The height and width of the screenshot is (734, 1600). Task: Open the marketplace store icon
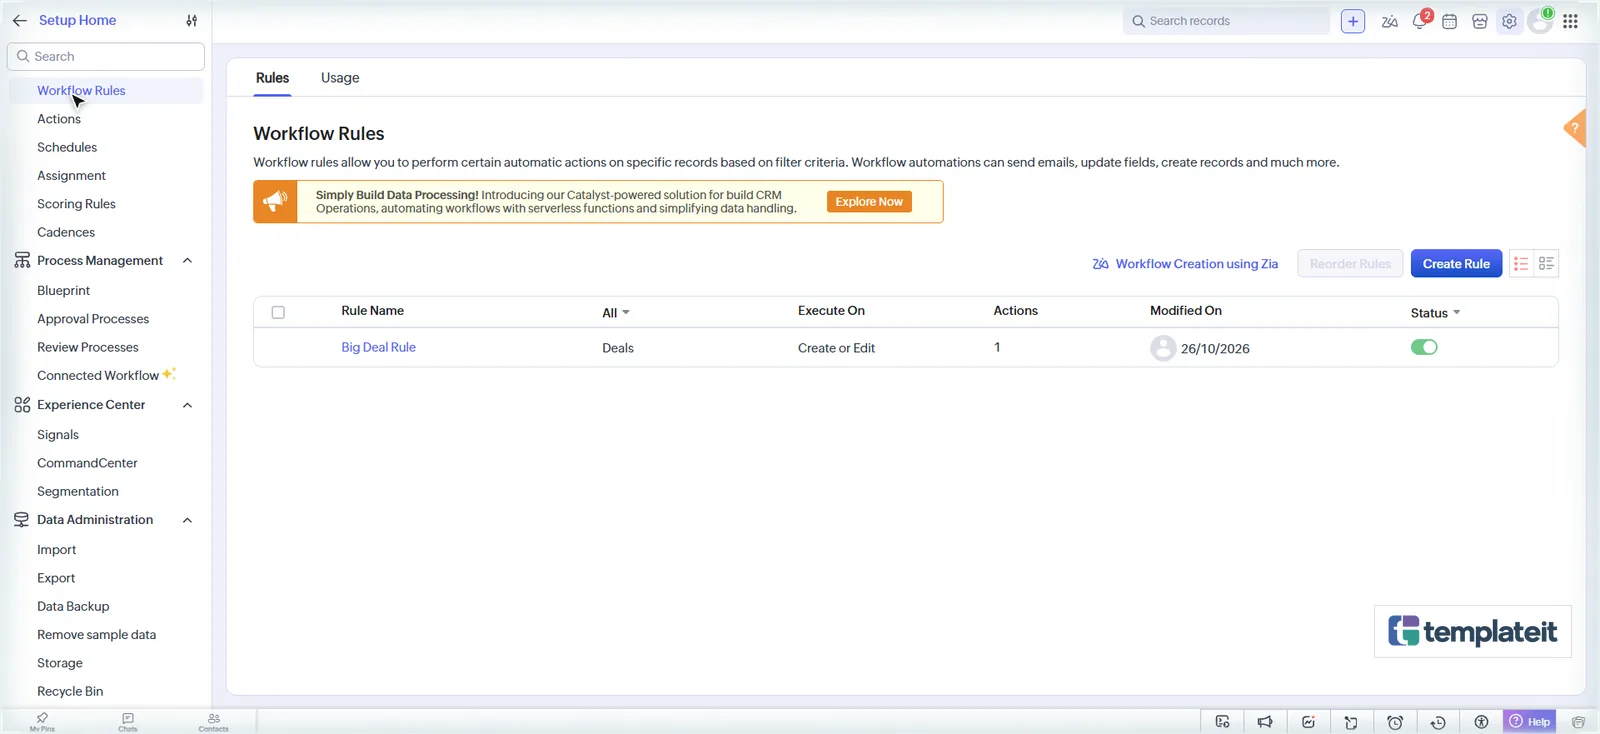click(1480, 21)
